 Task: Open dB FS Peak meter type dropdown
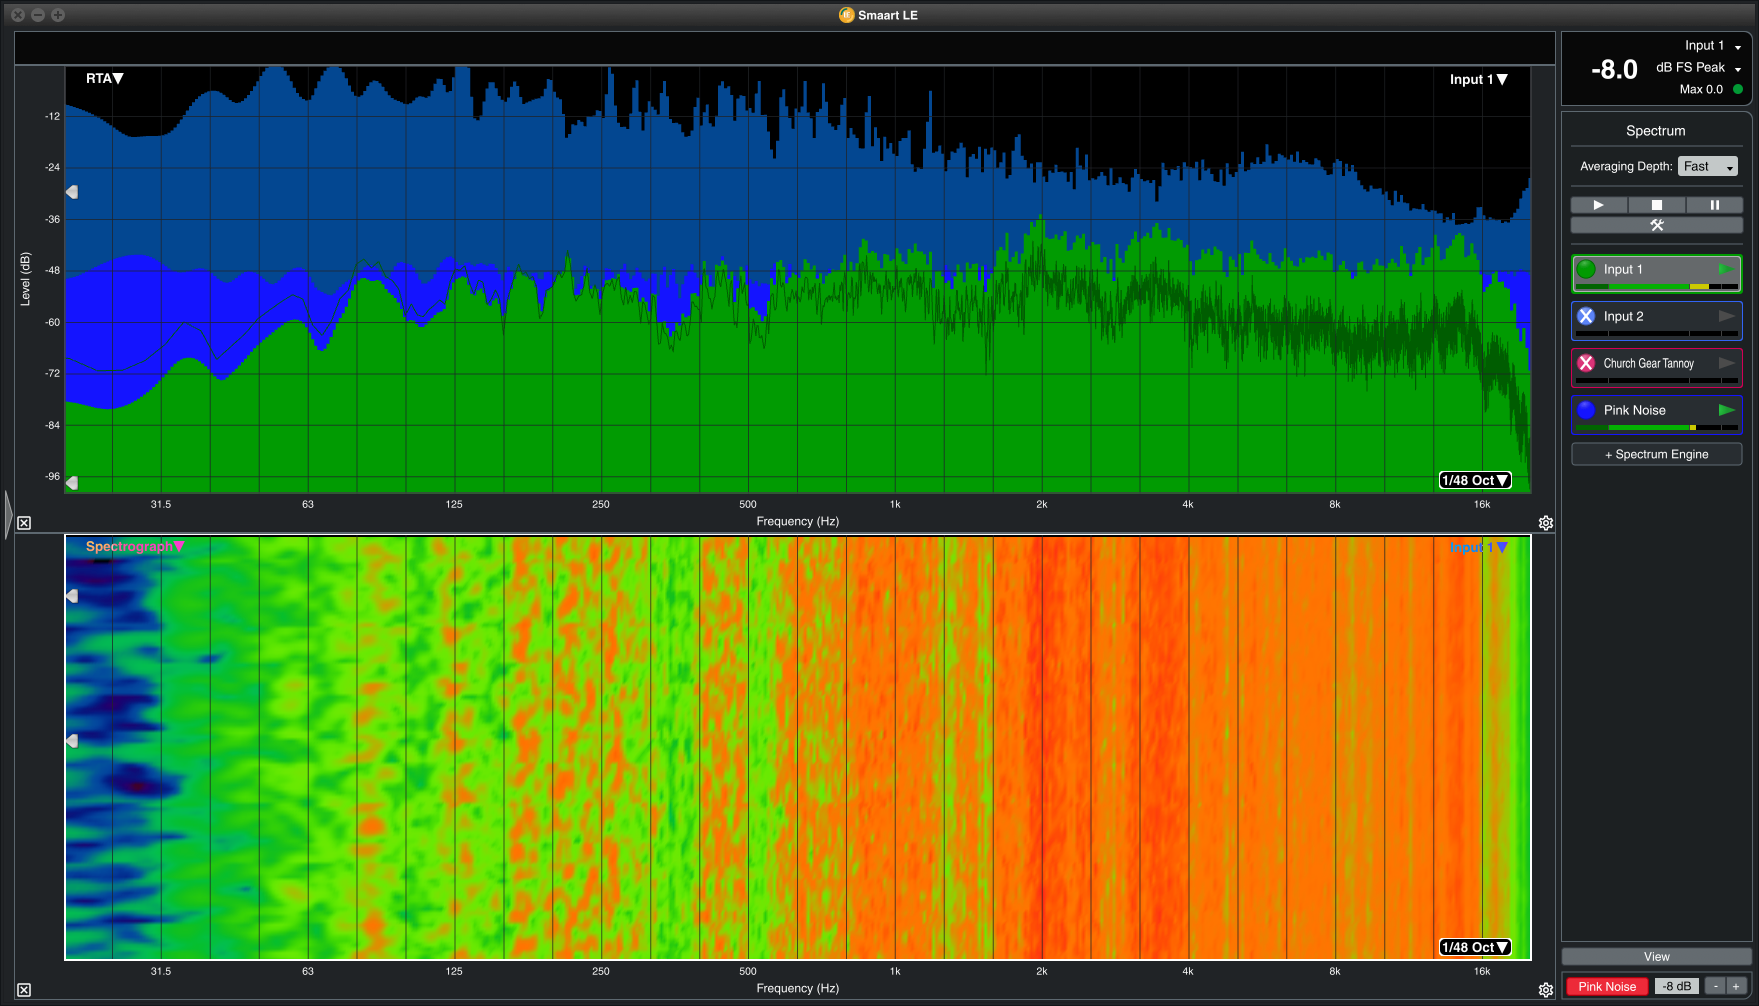point(1699,68)
